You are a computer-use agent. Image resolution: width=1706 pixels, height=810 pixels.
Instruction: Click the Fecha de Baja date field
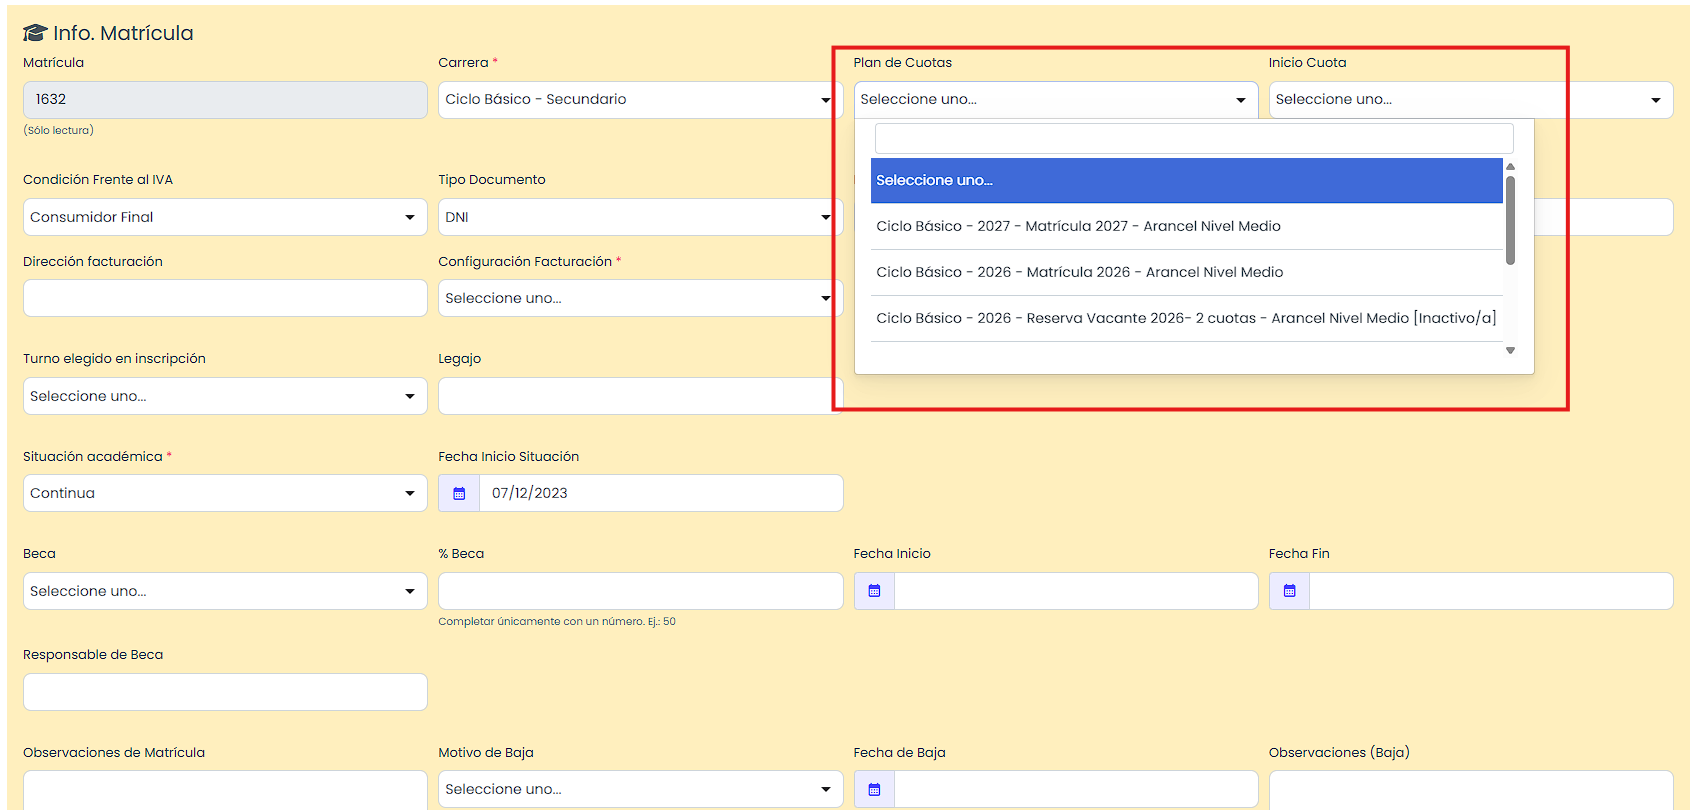1076,789
